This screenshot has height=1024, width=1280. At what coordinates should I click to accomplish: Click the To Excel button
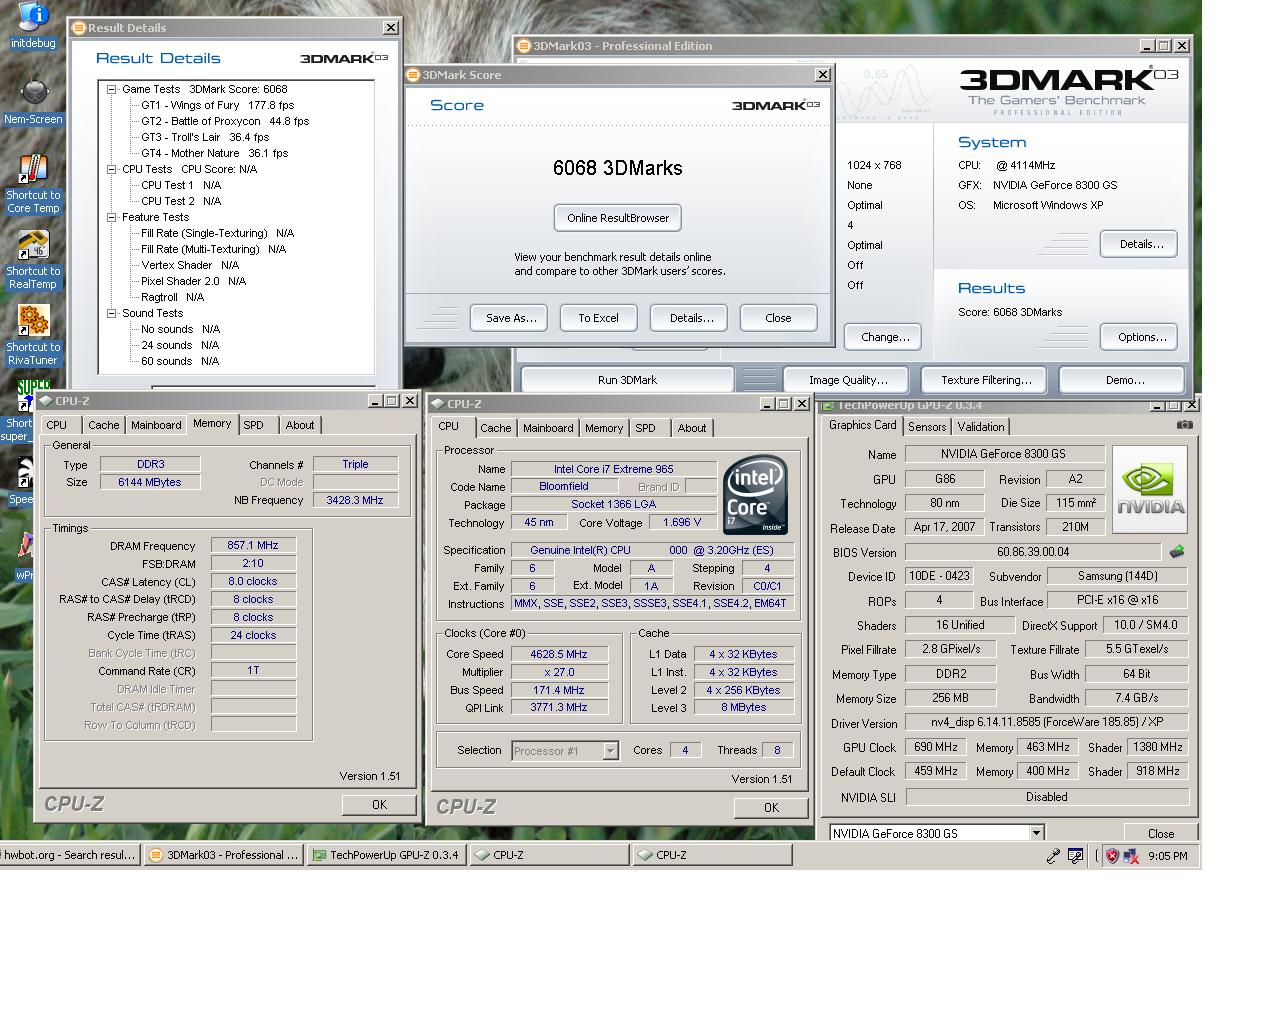(x=598, y=318)
